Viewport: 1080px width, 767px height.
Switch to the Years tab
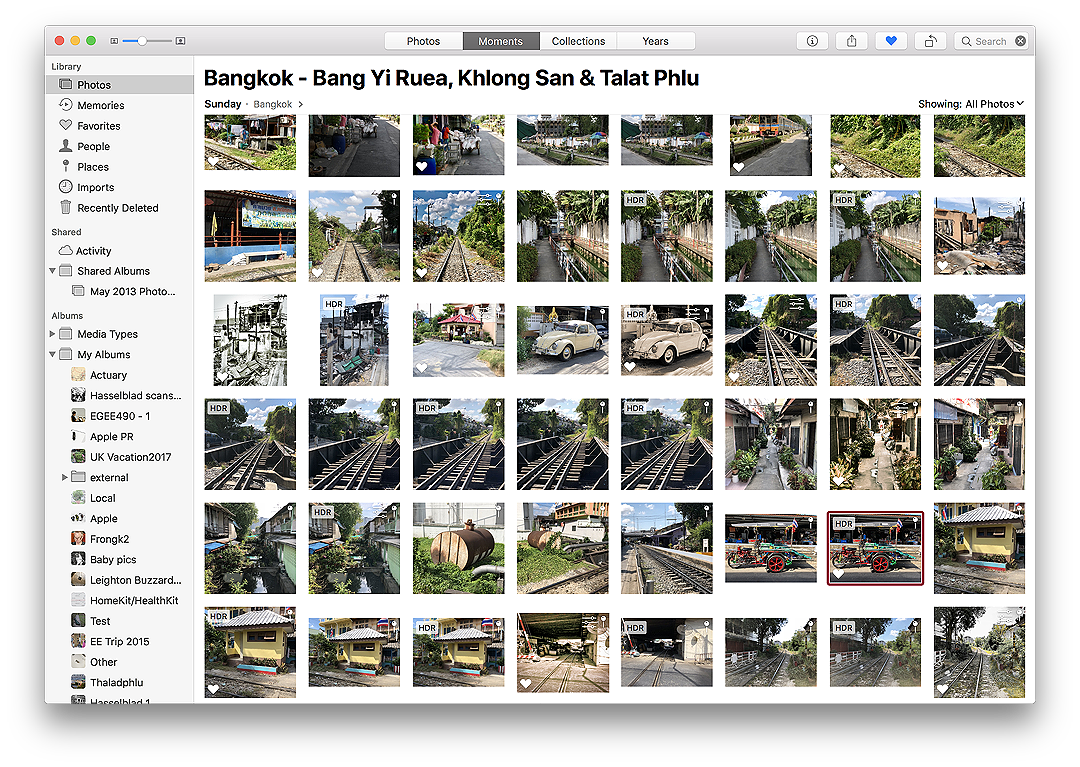tap(655, 41)
